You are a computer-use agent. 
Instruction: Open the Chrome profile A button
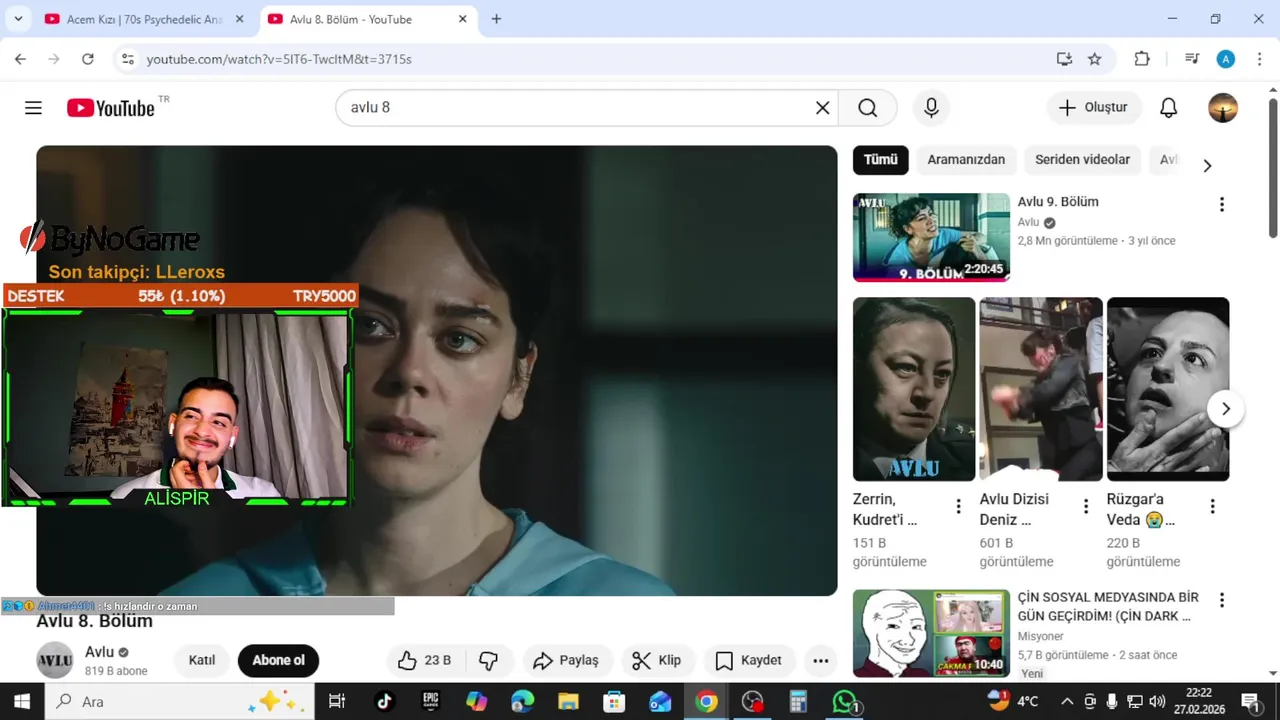pos(1226,59)
